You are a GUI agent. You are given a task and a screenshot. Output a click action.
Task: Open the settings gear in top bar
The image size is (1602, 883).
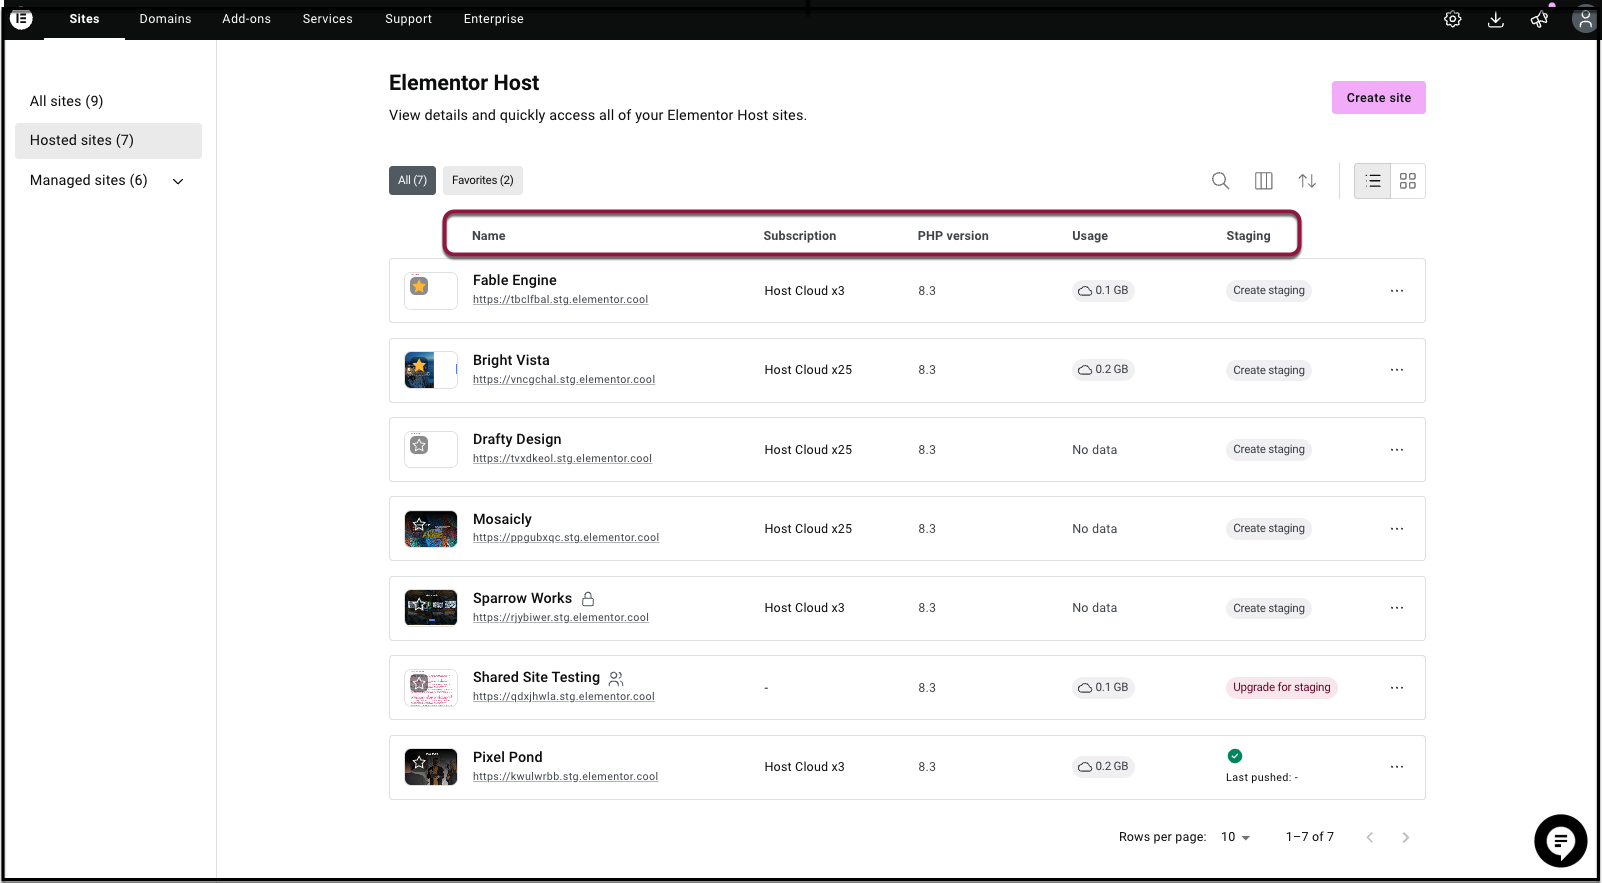[1453, 19]
